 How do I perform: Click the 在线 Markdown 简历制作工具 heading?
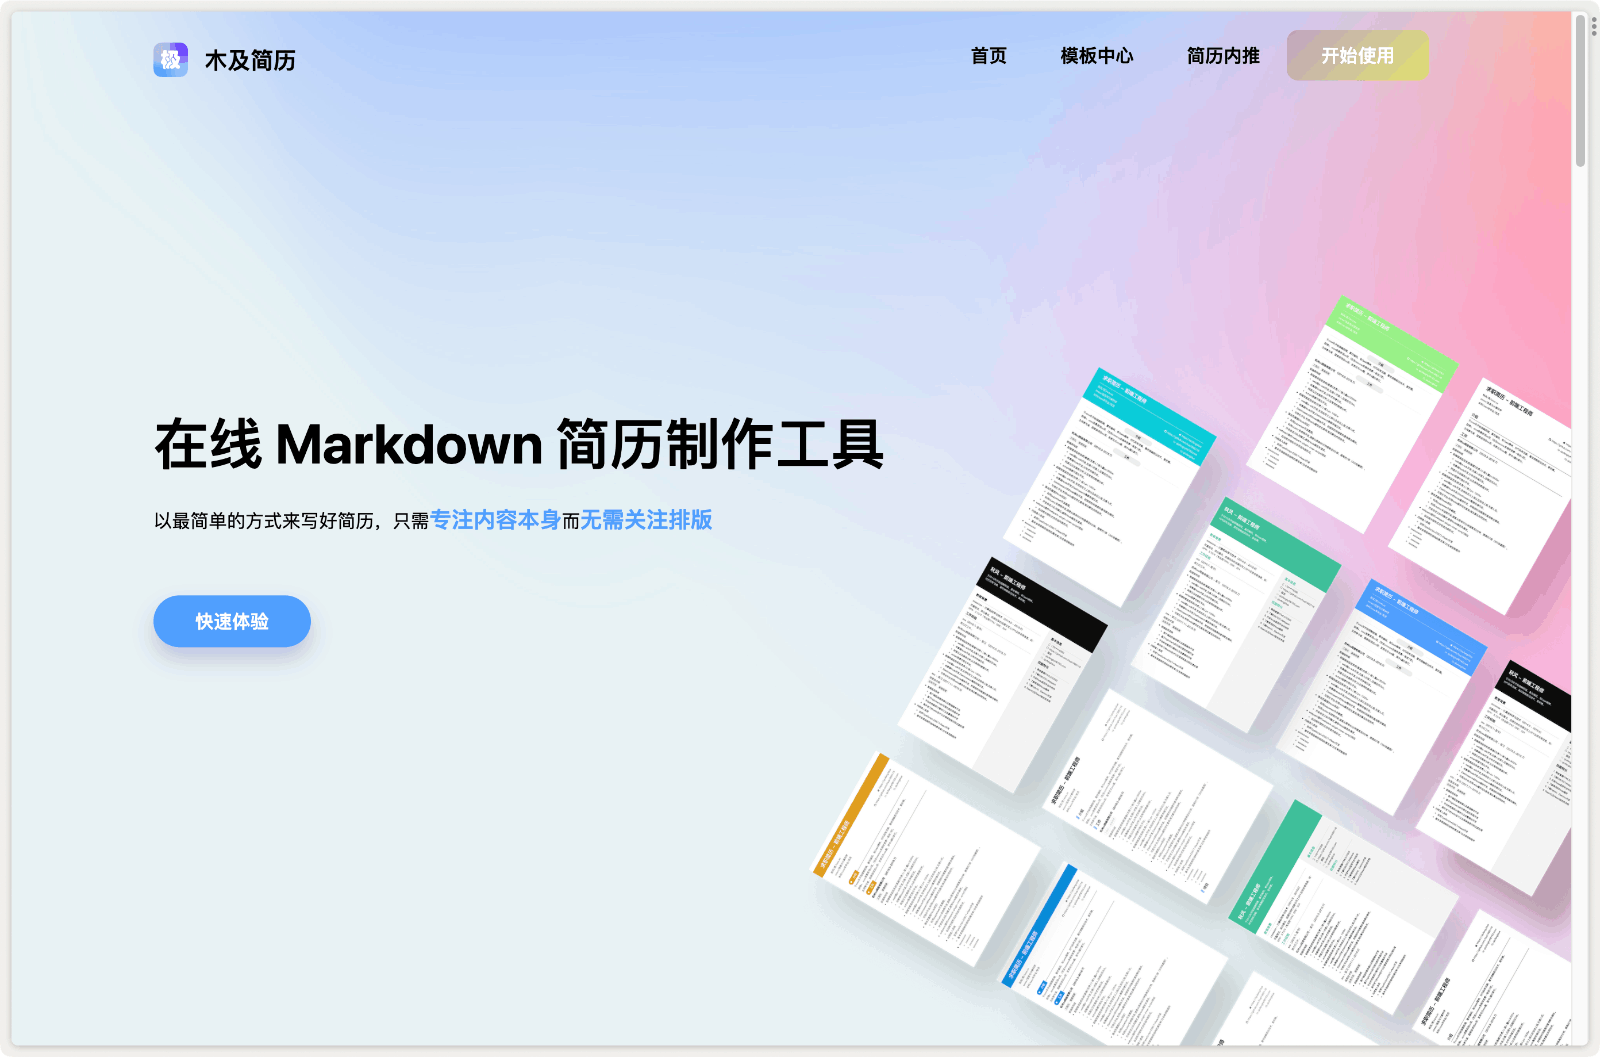[x=519, y=444]
